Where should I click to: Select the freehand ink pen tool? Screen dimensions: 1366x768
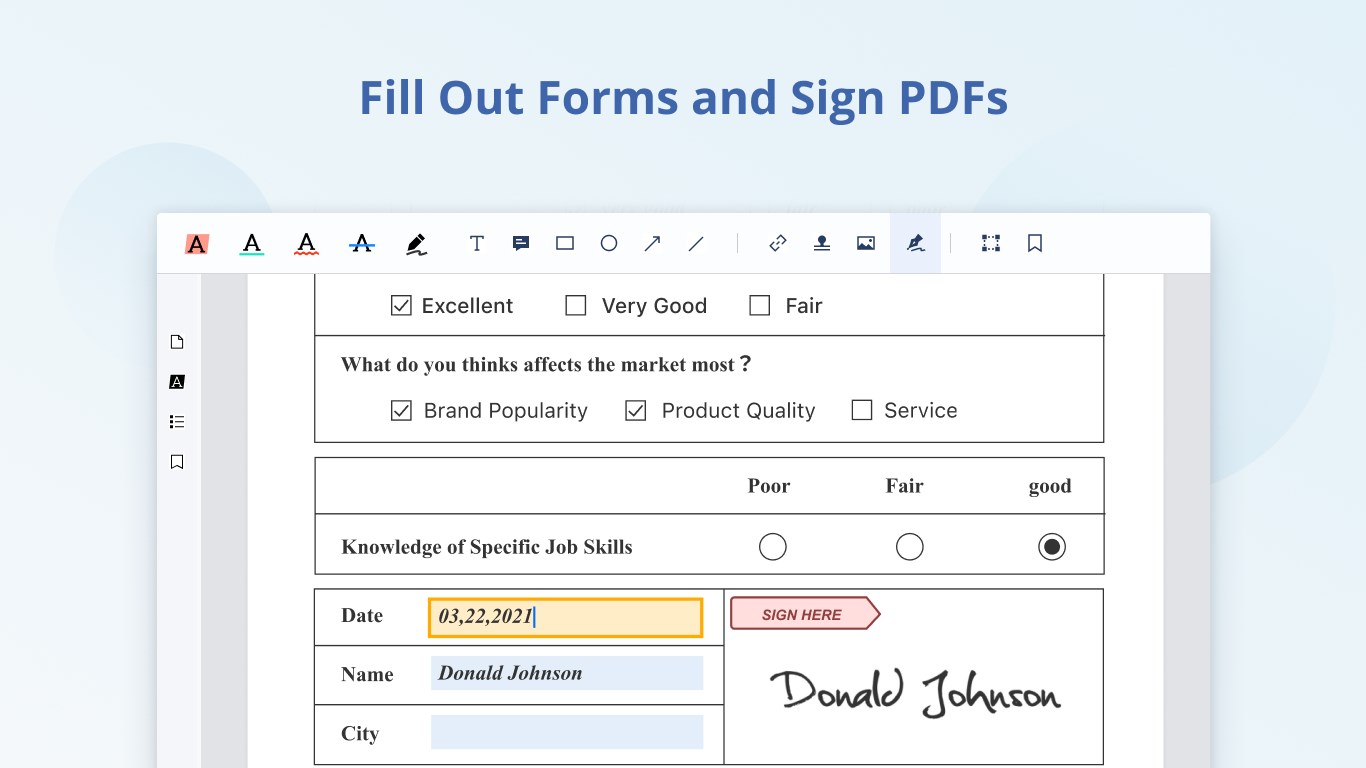pyautogui.click(x=417, y=243)
